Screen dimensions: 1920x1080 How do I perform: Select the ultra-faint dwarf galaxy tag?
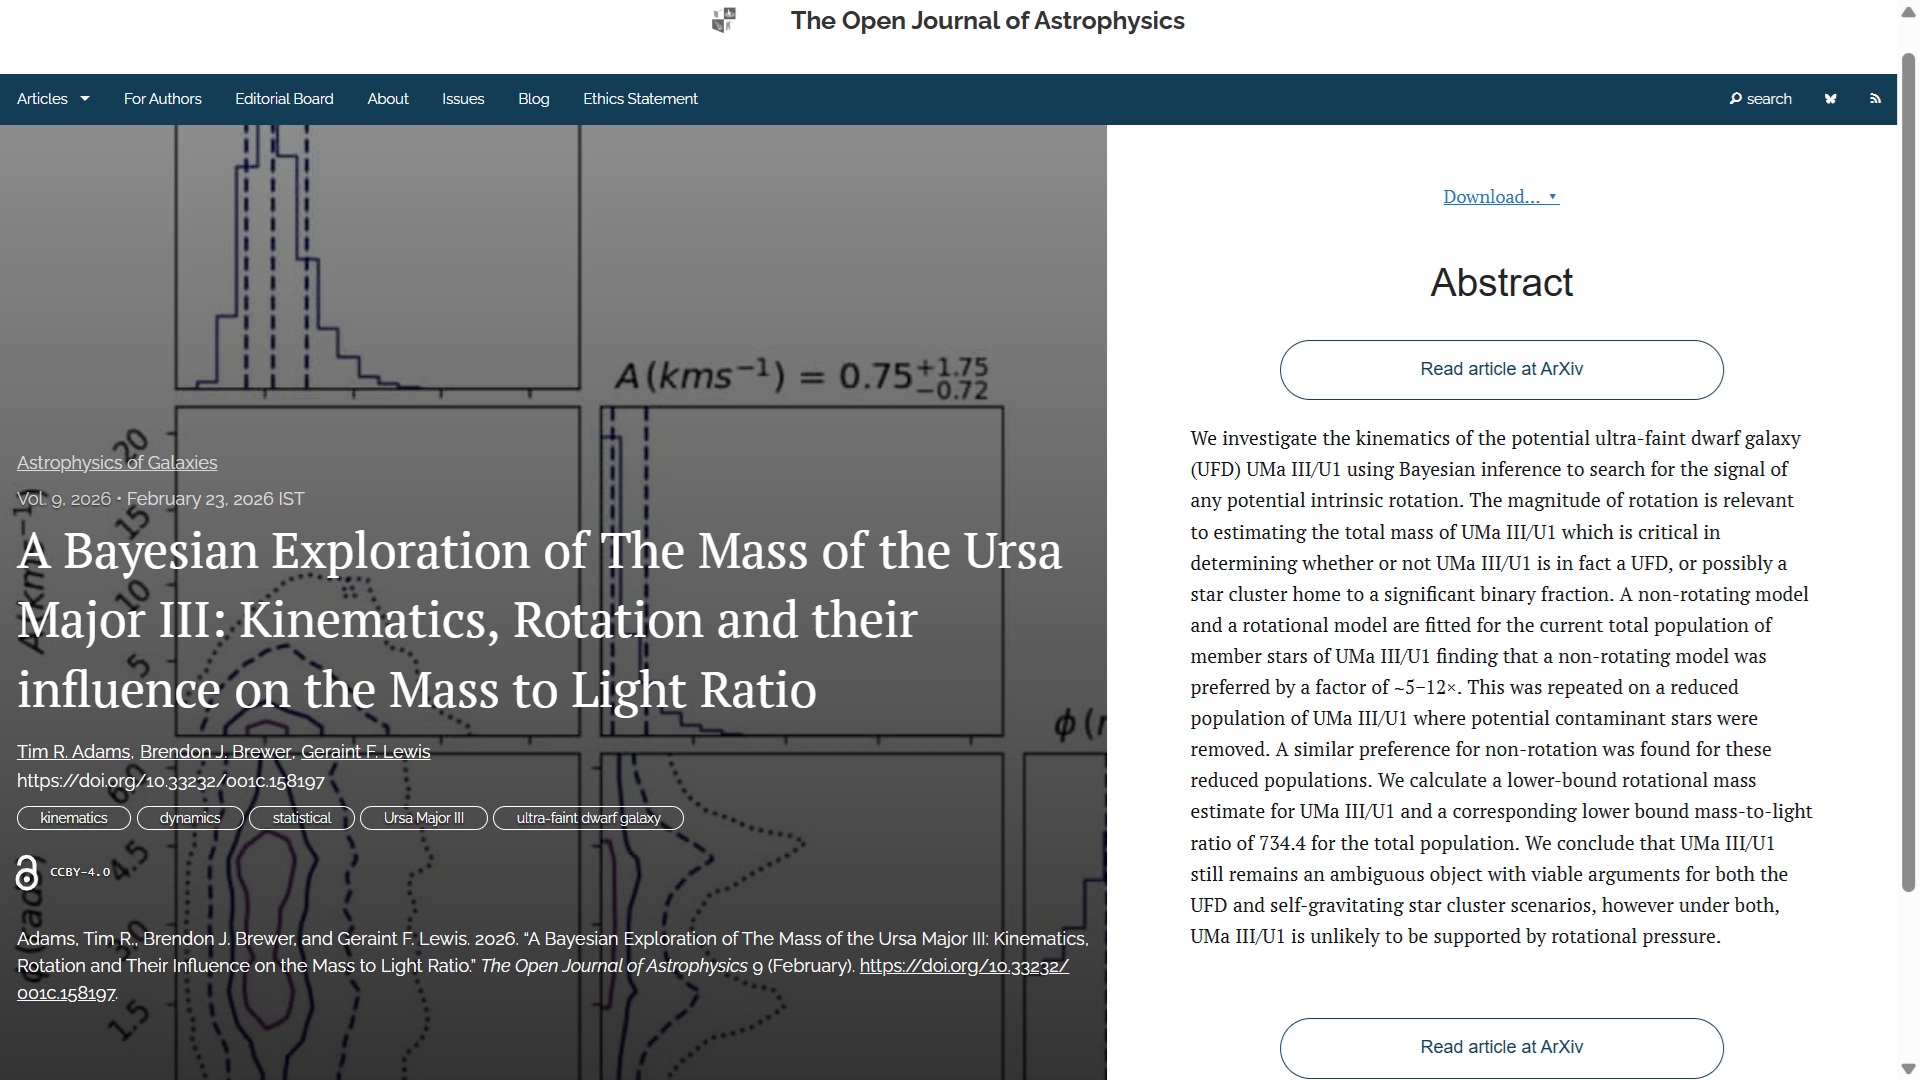point(588,818)
